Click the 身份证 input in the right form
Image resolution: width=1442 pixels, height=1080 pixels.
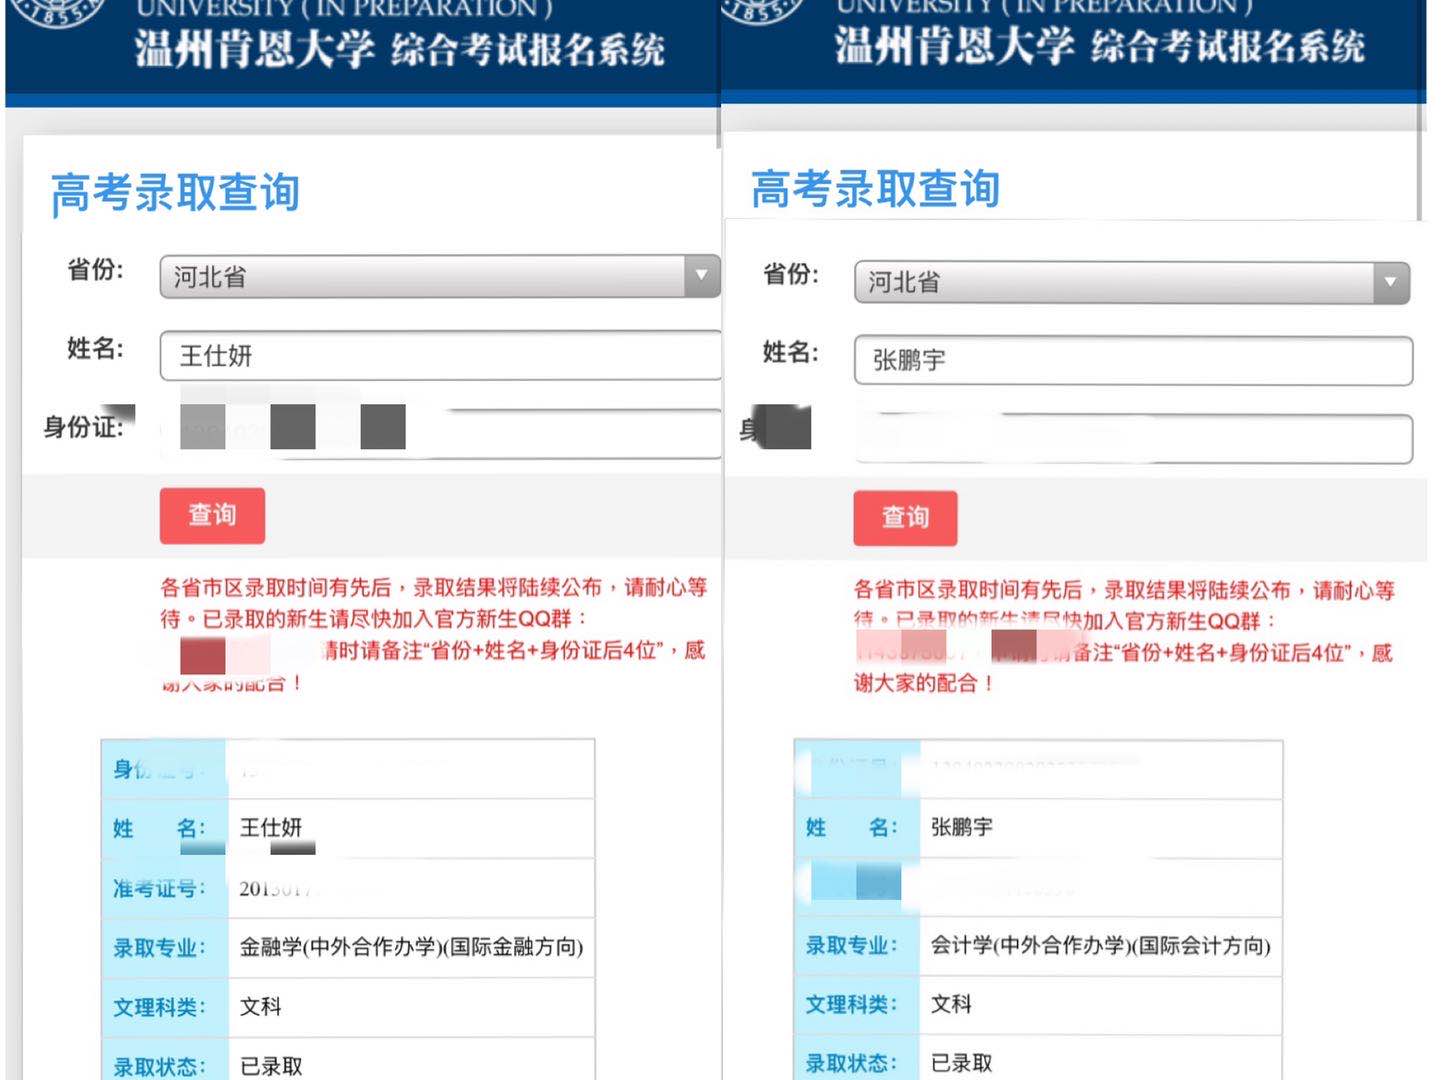point(1132,439)
